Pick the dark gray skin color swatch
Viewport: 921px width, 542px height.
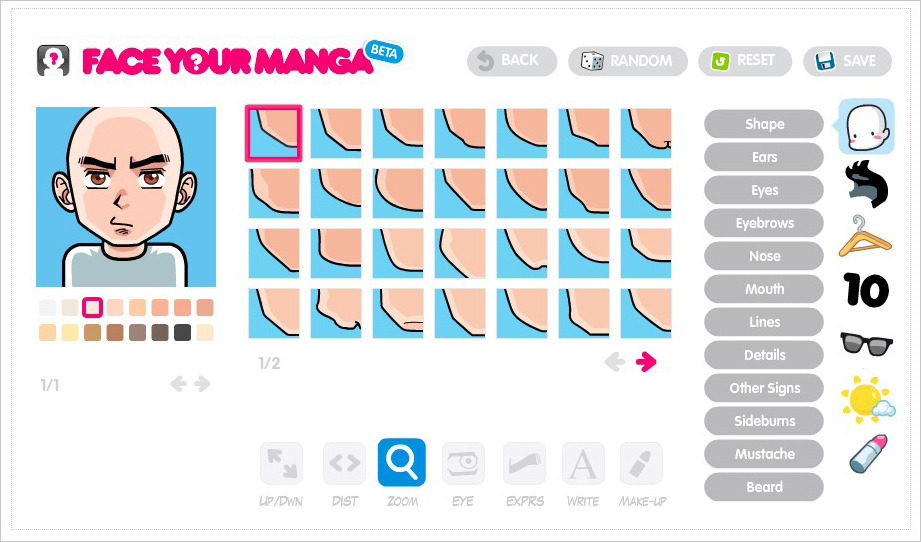[x=183, y=332]
